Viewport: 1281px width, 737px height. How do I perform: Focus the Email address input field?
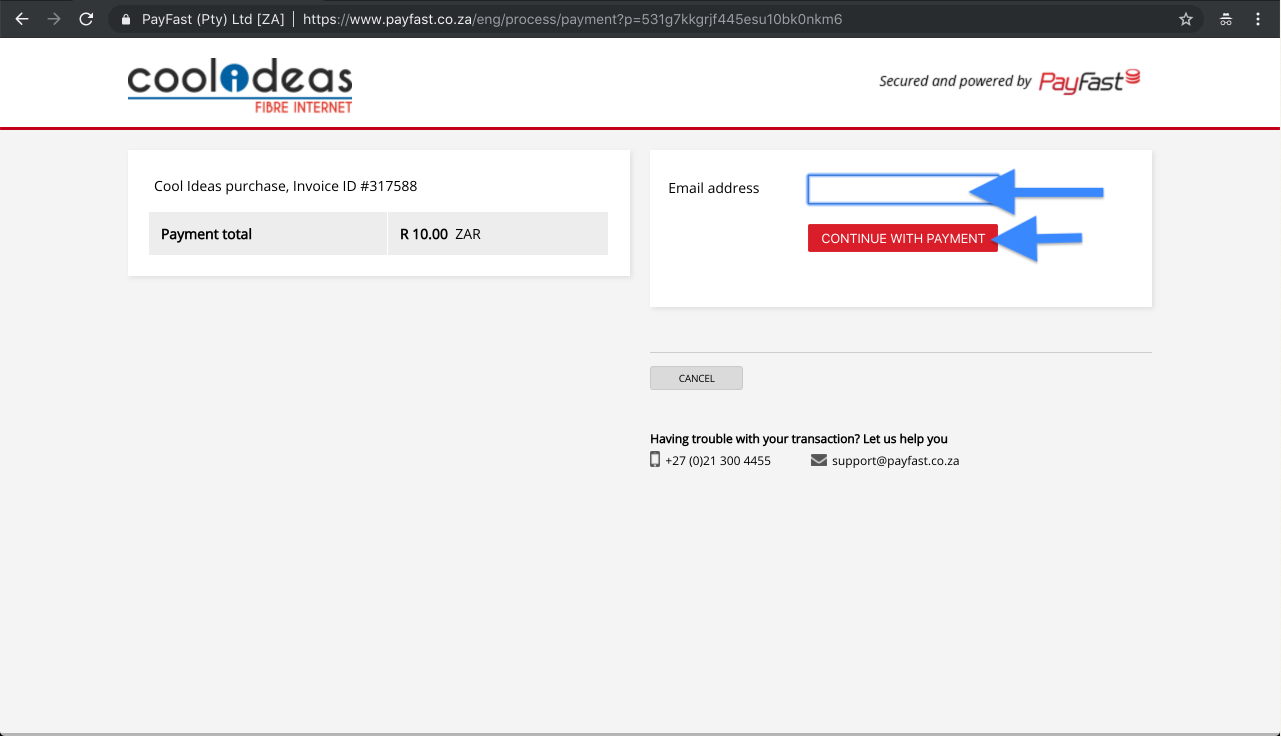[x=903, y=189]
